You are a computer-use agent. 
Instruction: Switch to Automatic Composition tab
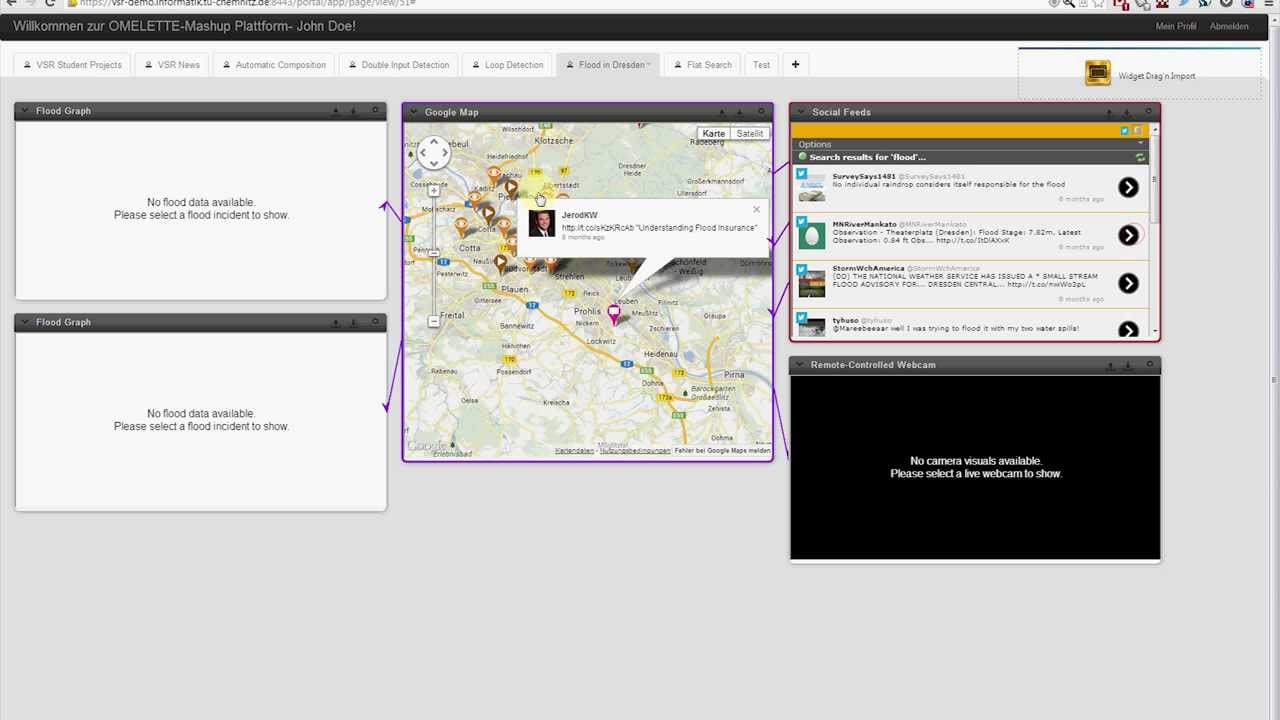pyautogui.click(x=274, y=65)
